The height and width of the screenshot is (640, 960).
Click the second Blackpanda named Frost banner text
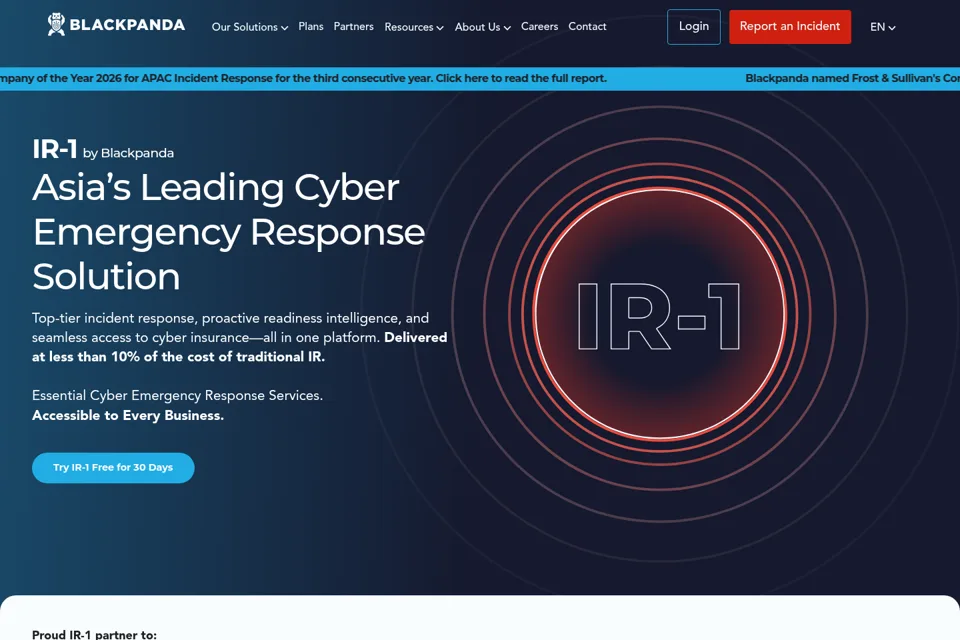tap(852, 78)
